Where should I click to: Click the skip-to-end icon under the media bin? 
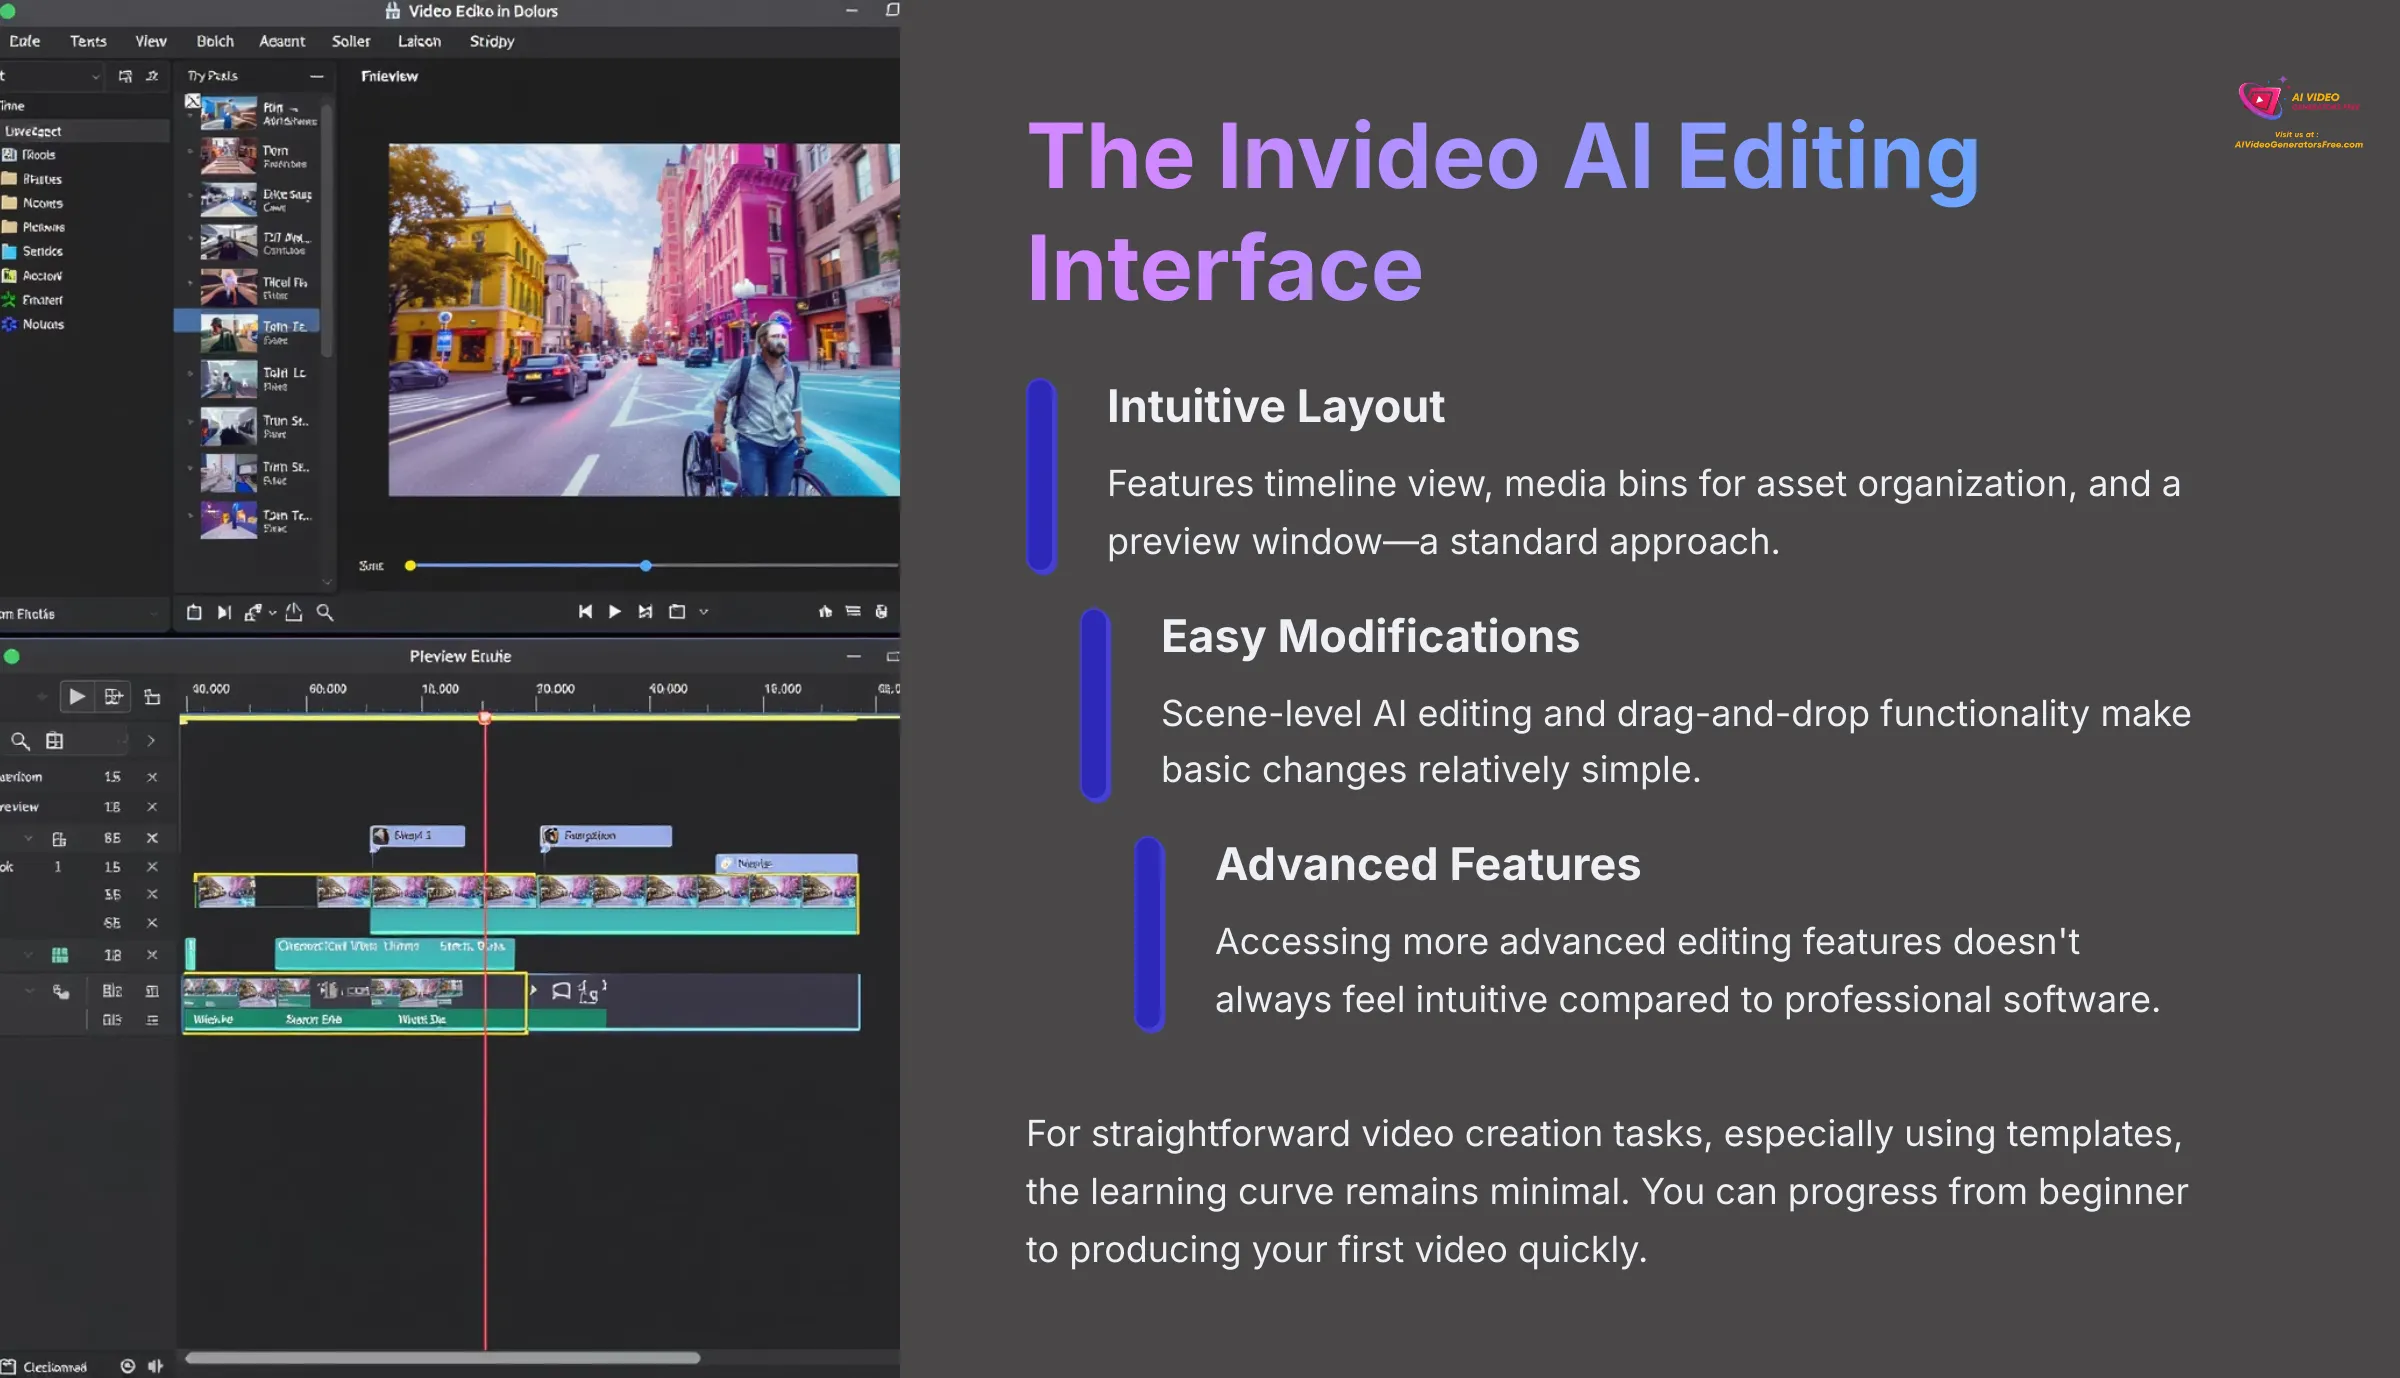224,612
